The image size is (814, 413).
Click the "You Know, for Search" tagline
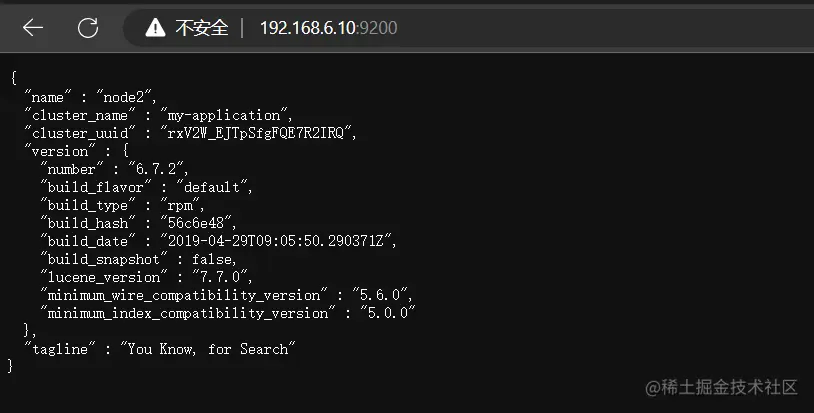208,349
